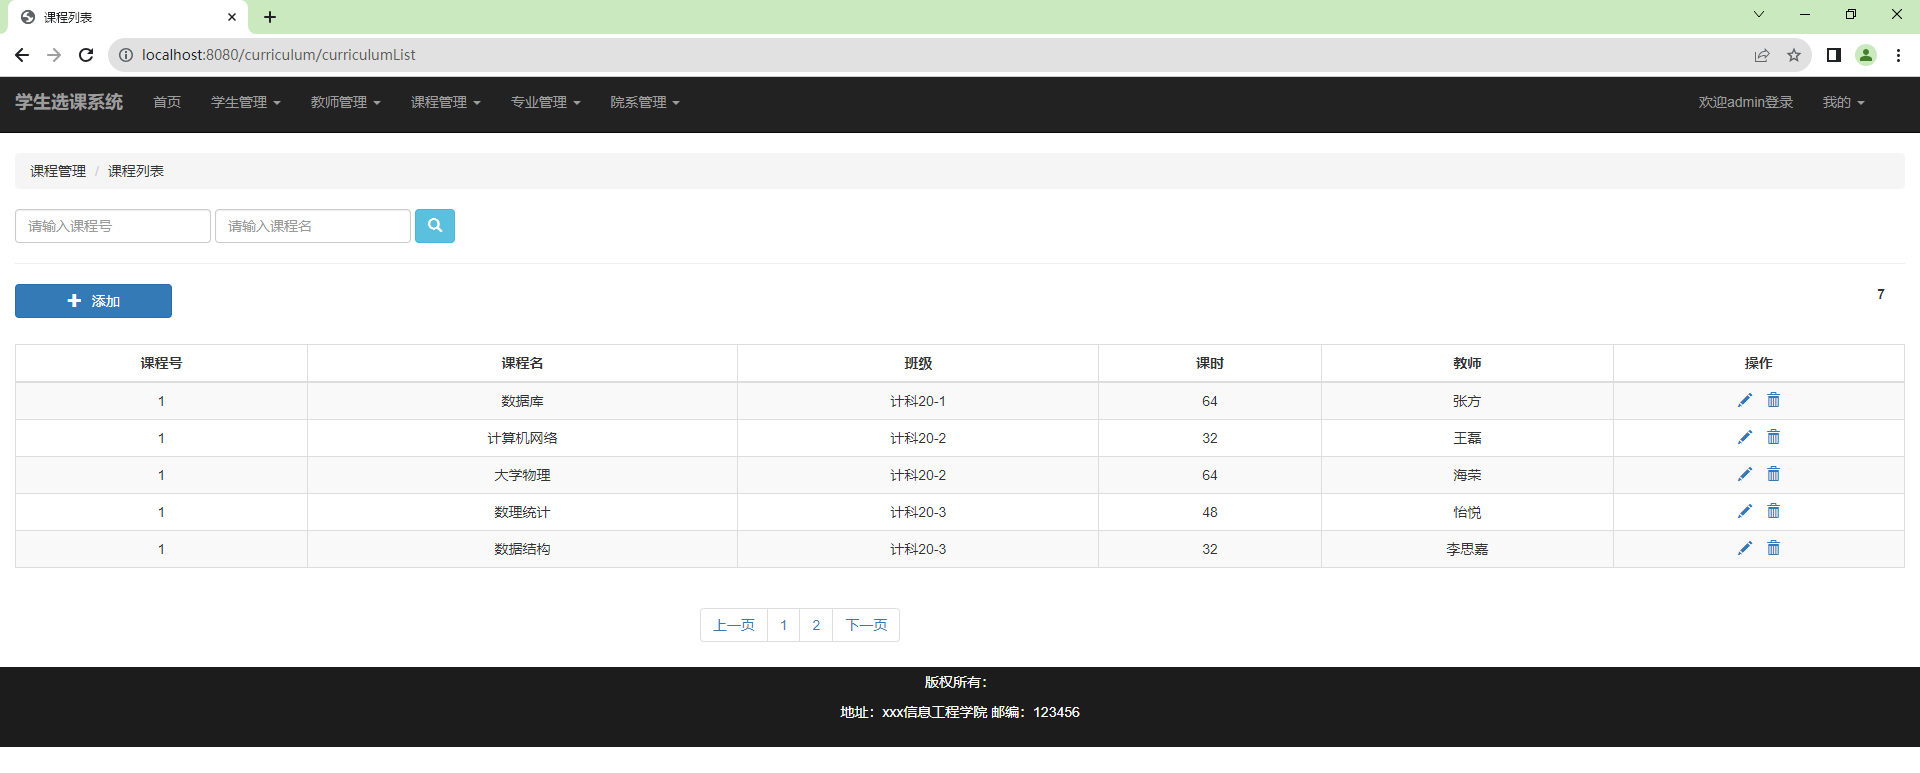The image size is (1920, 773).
Task: Click the 大学物理 course name cell
Action: [x=522, y=475]
